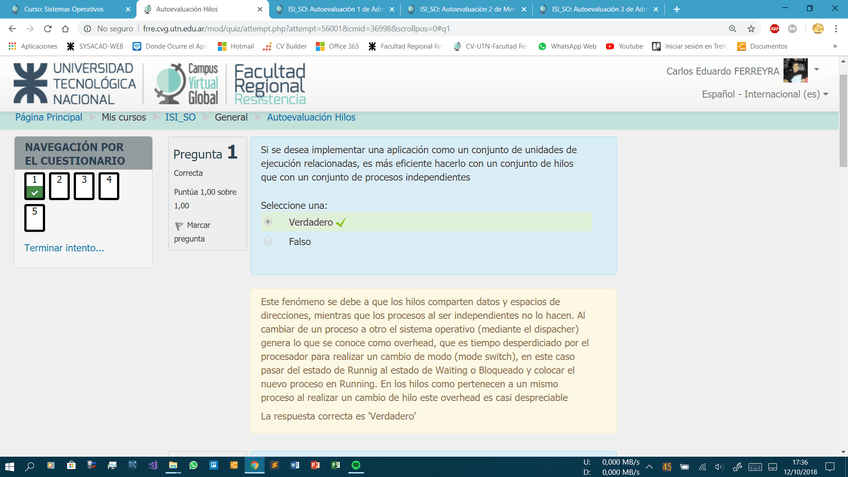
Task: Open the user menu arrow beside Carlos Eduardo FERREYRA
Action: click(x=817, y=69)
